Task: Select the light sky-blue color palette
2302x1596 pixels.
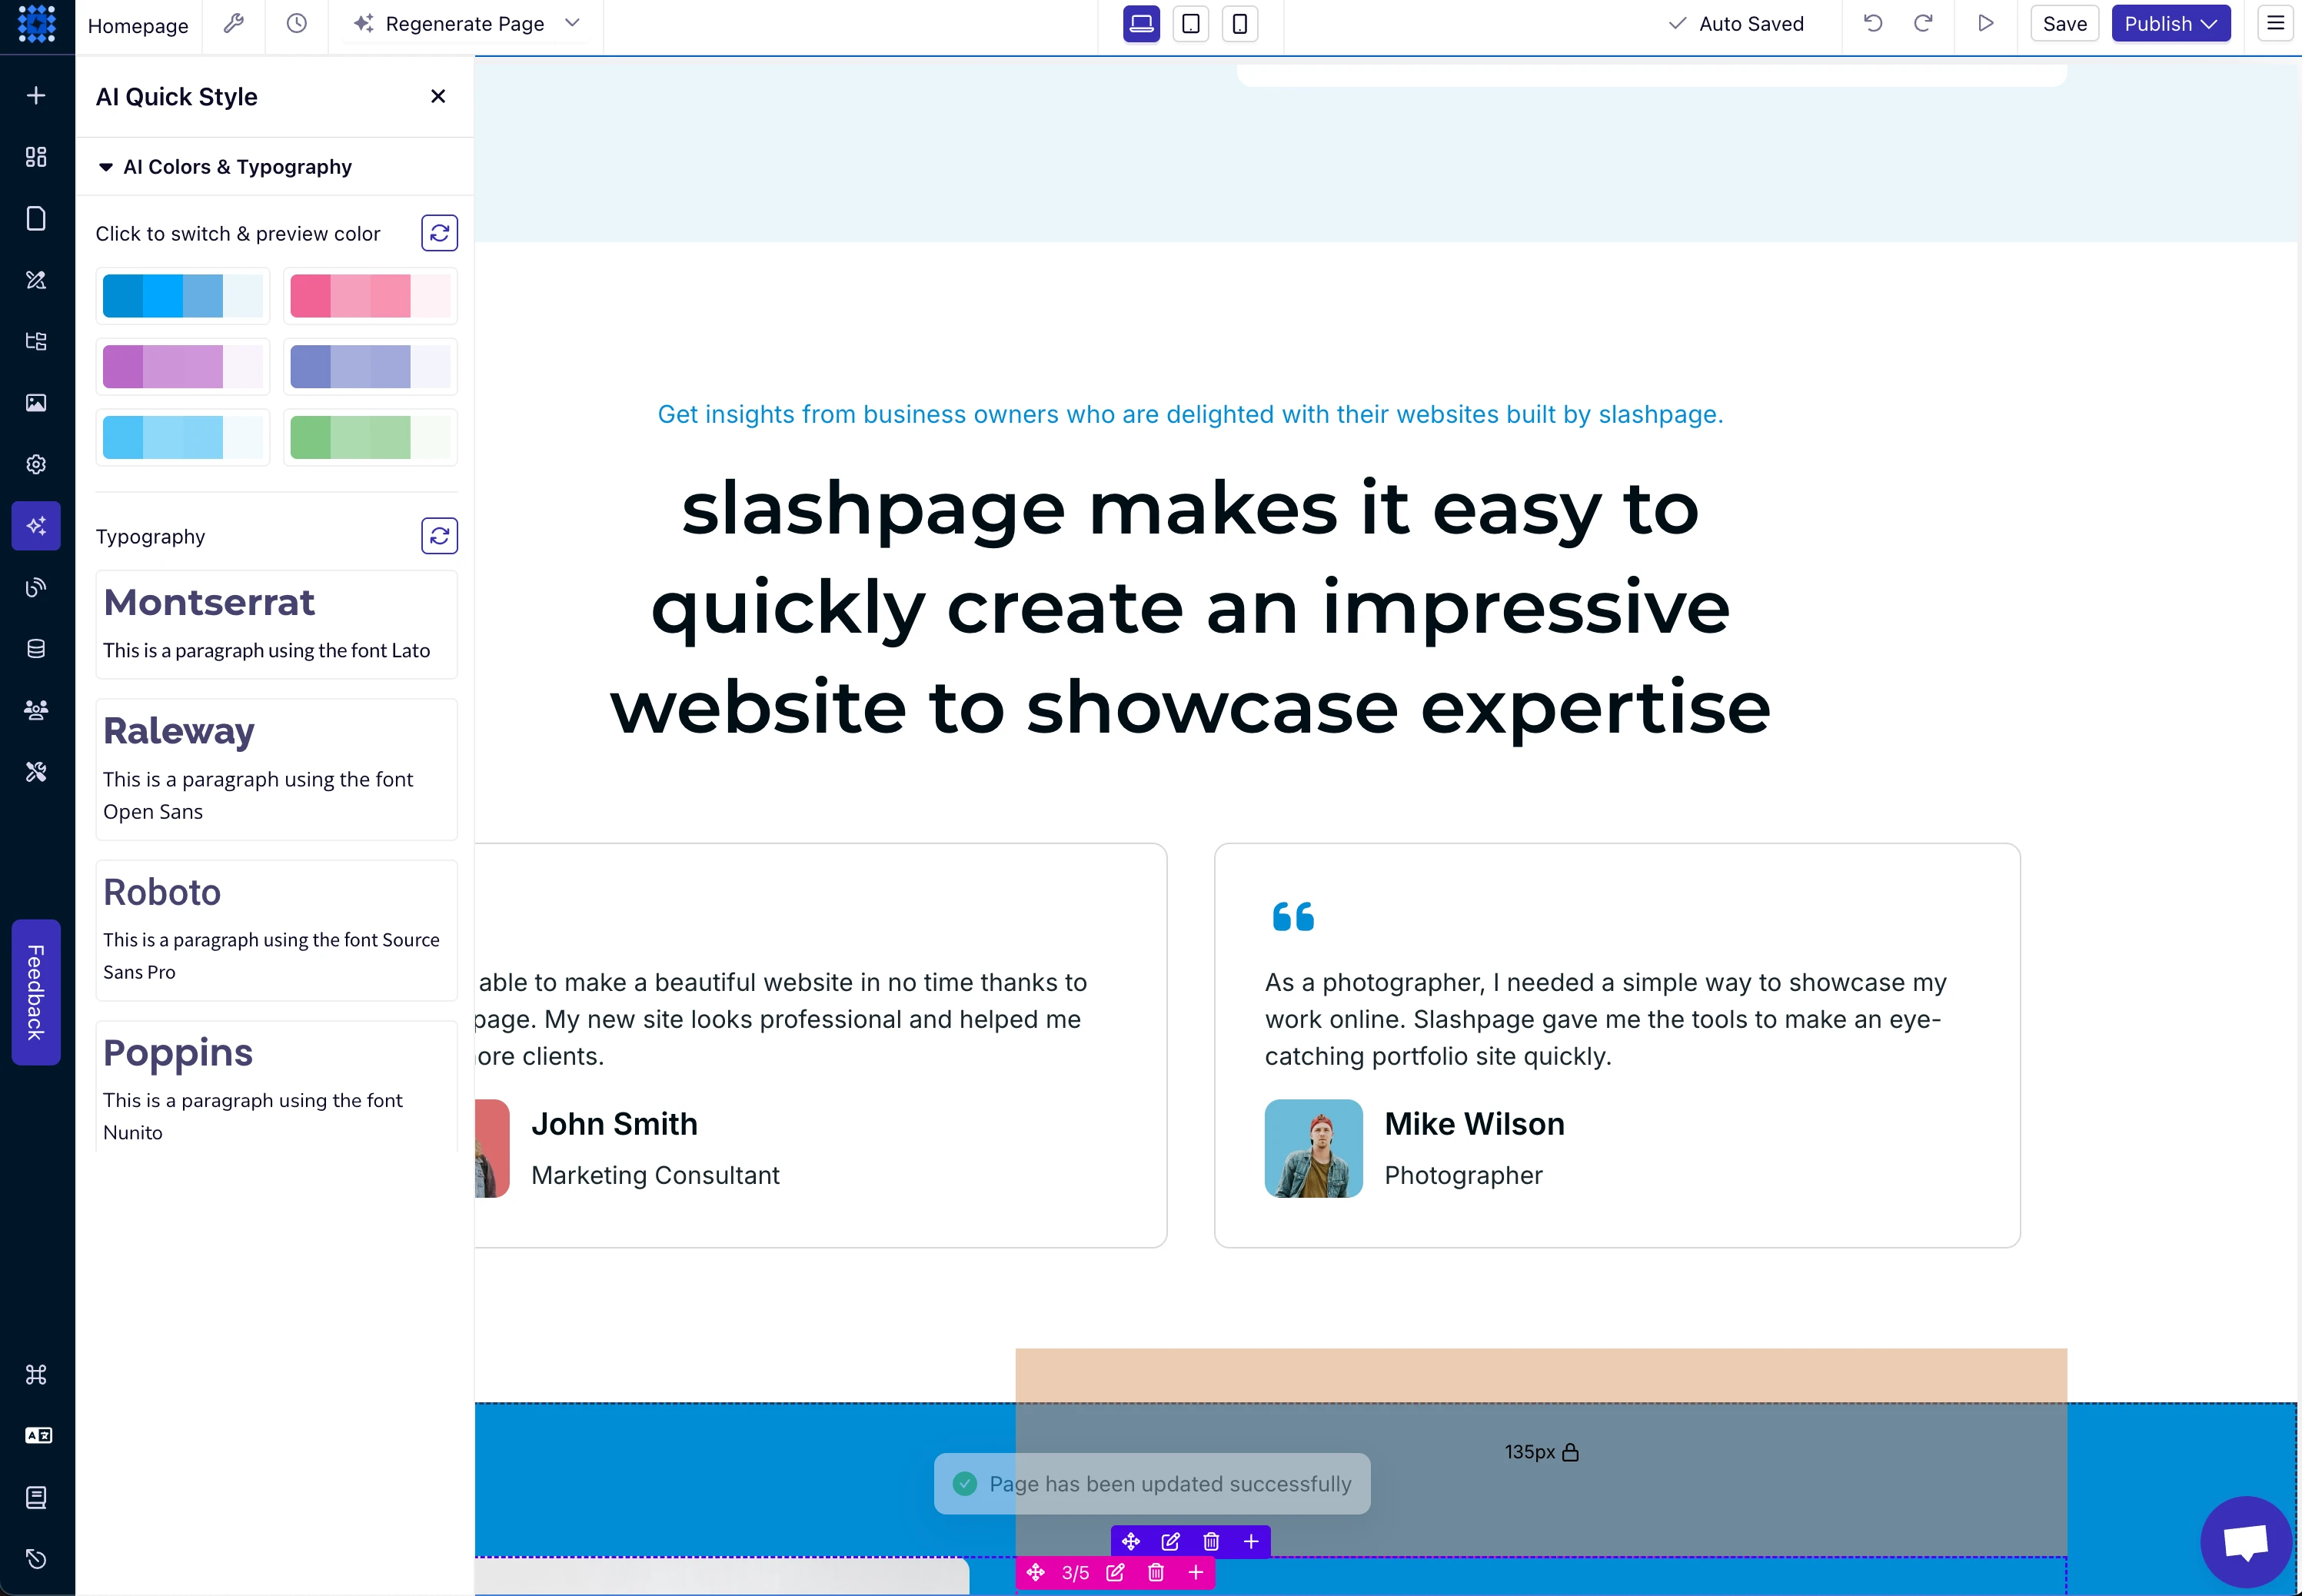Action: click(183, 438)
